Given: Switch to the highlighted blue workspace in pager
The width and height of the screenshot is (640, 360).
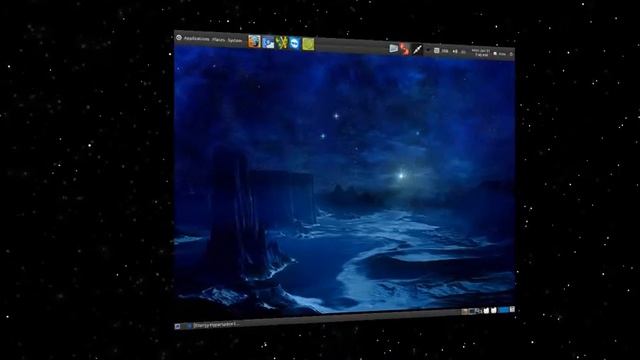Looking at the screenshot, I should pyautogui.click(x=503, y=310).
